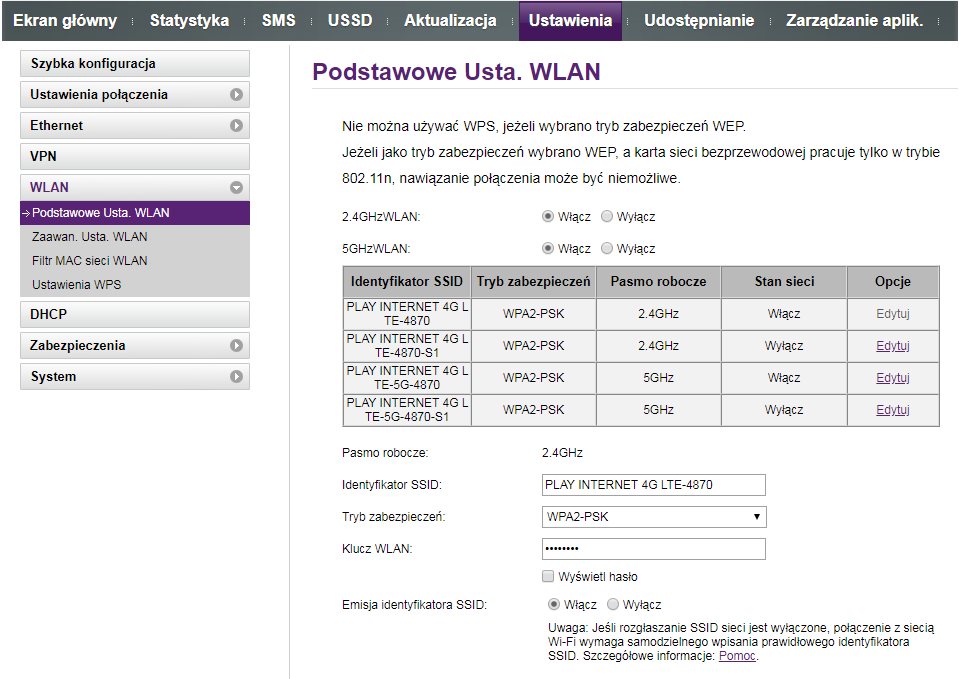This screenshot has height=679, width=959.
Task: Open Filtr MAC sieci WLAN page
Action: point(89,261)
